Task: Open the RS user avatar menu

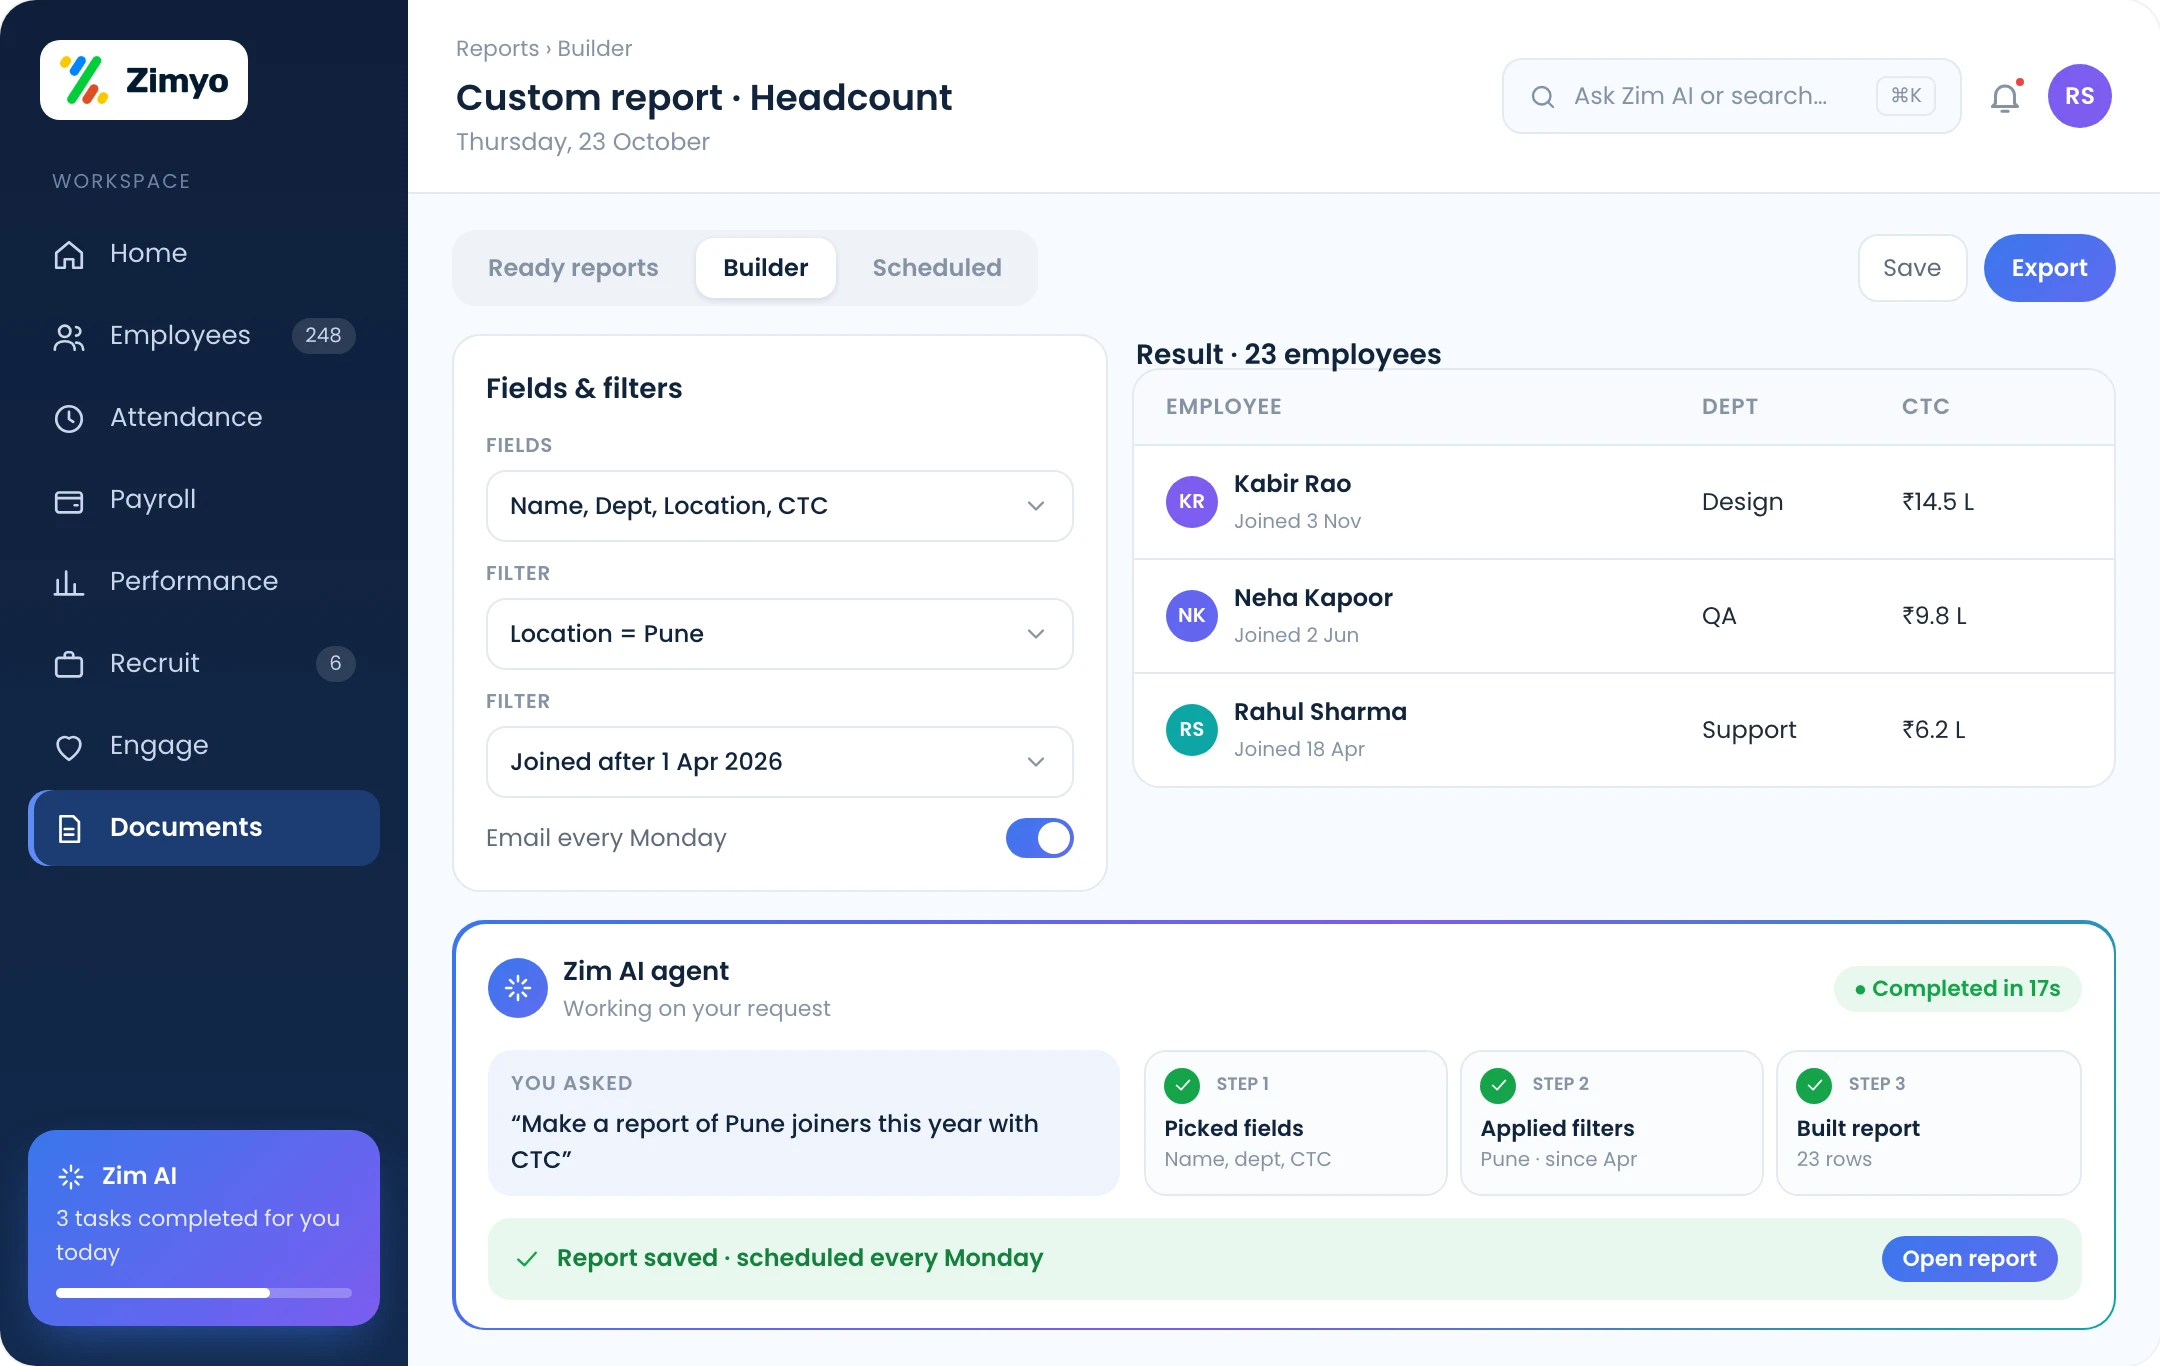Action: pyautogui.click(x=2079, y=96)
